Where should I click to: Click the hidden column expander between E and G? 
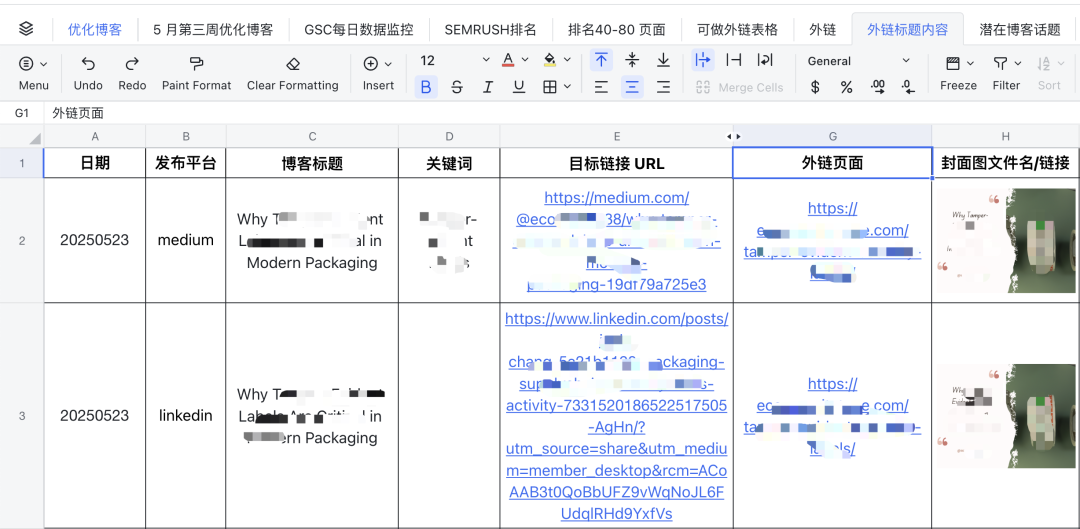click(734, 136)
